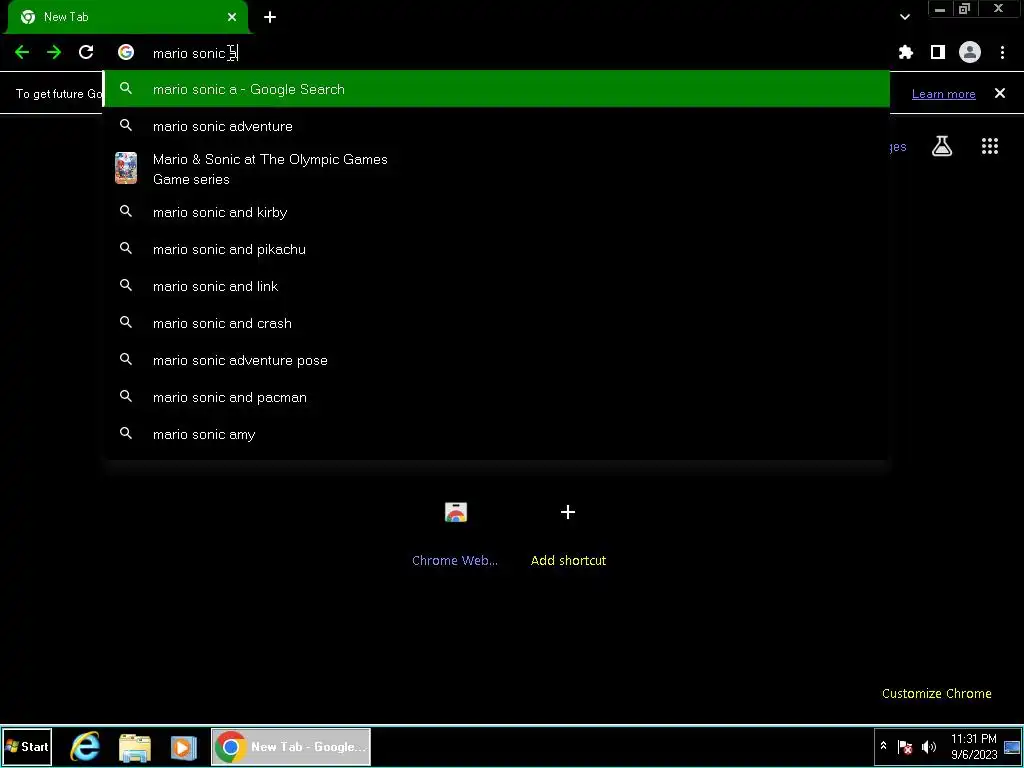Pick the 'mario sonic and crash' suggestion
The image size is (1024, 768).
(x=496, y=323)
